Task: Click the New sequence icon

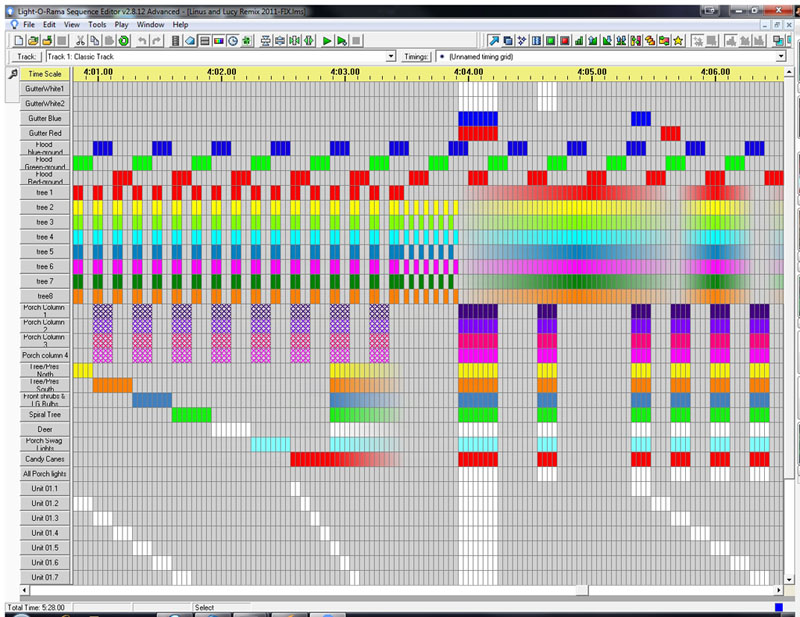Action: pyautogui.click(x=21, y=40)
